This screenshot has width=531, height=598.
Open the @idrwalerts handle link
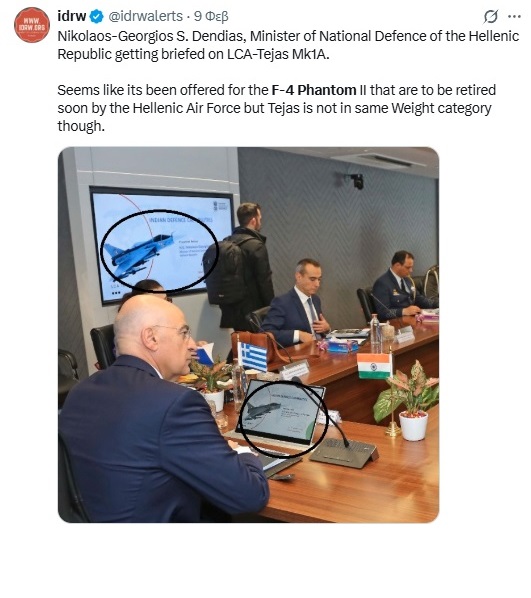(146, 16)
